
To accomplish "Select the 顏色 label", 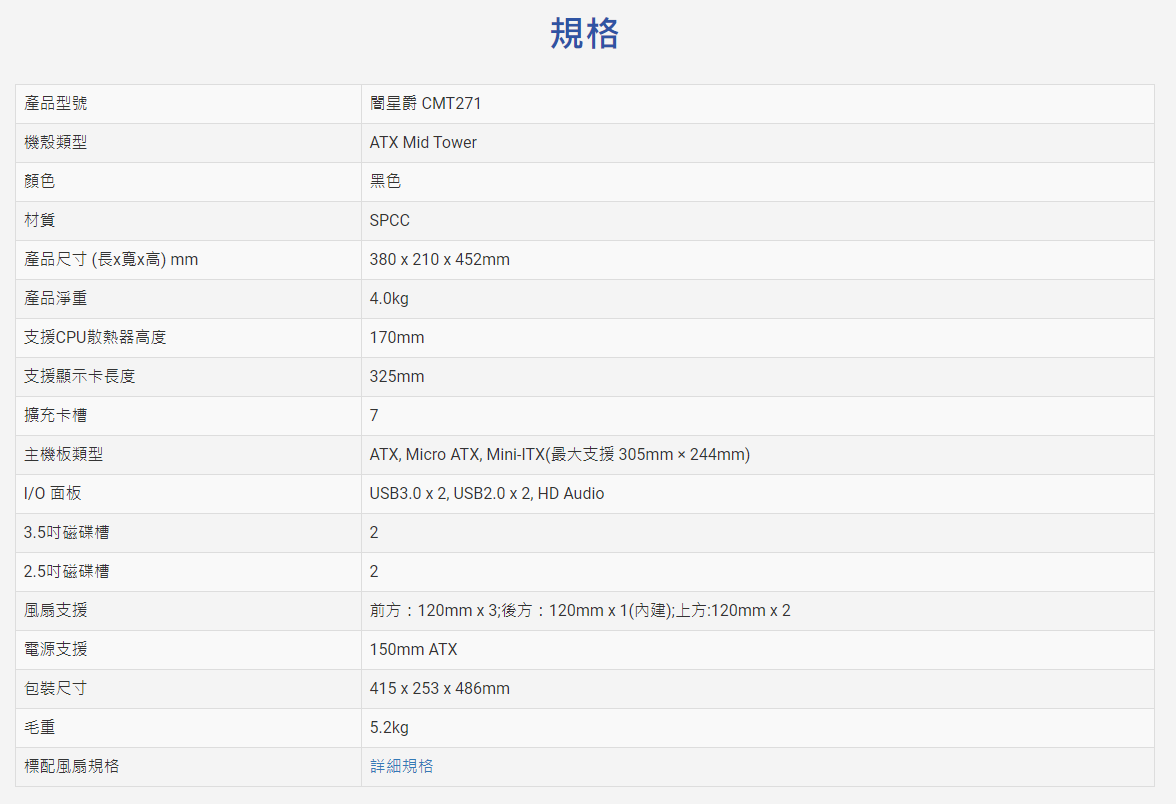I will pyautogui.click(x=40, y=182).
